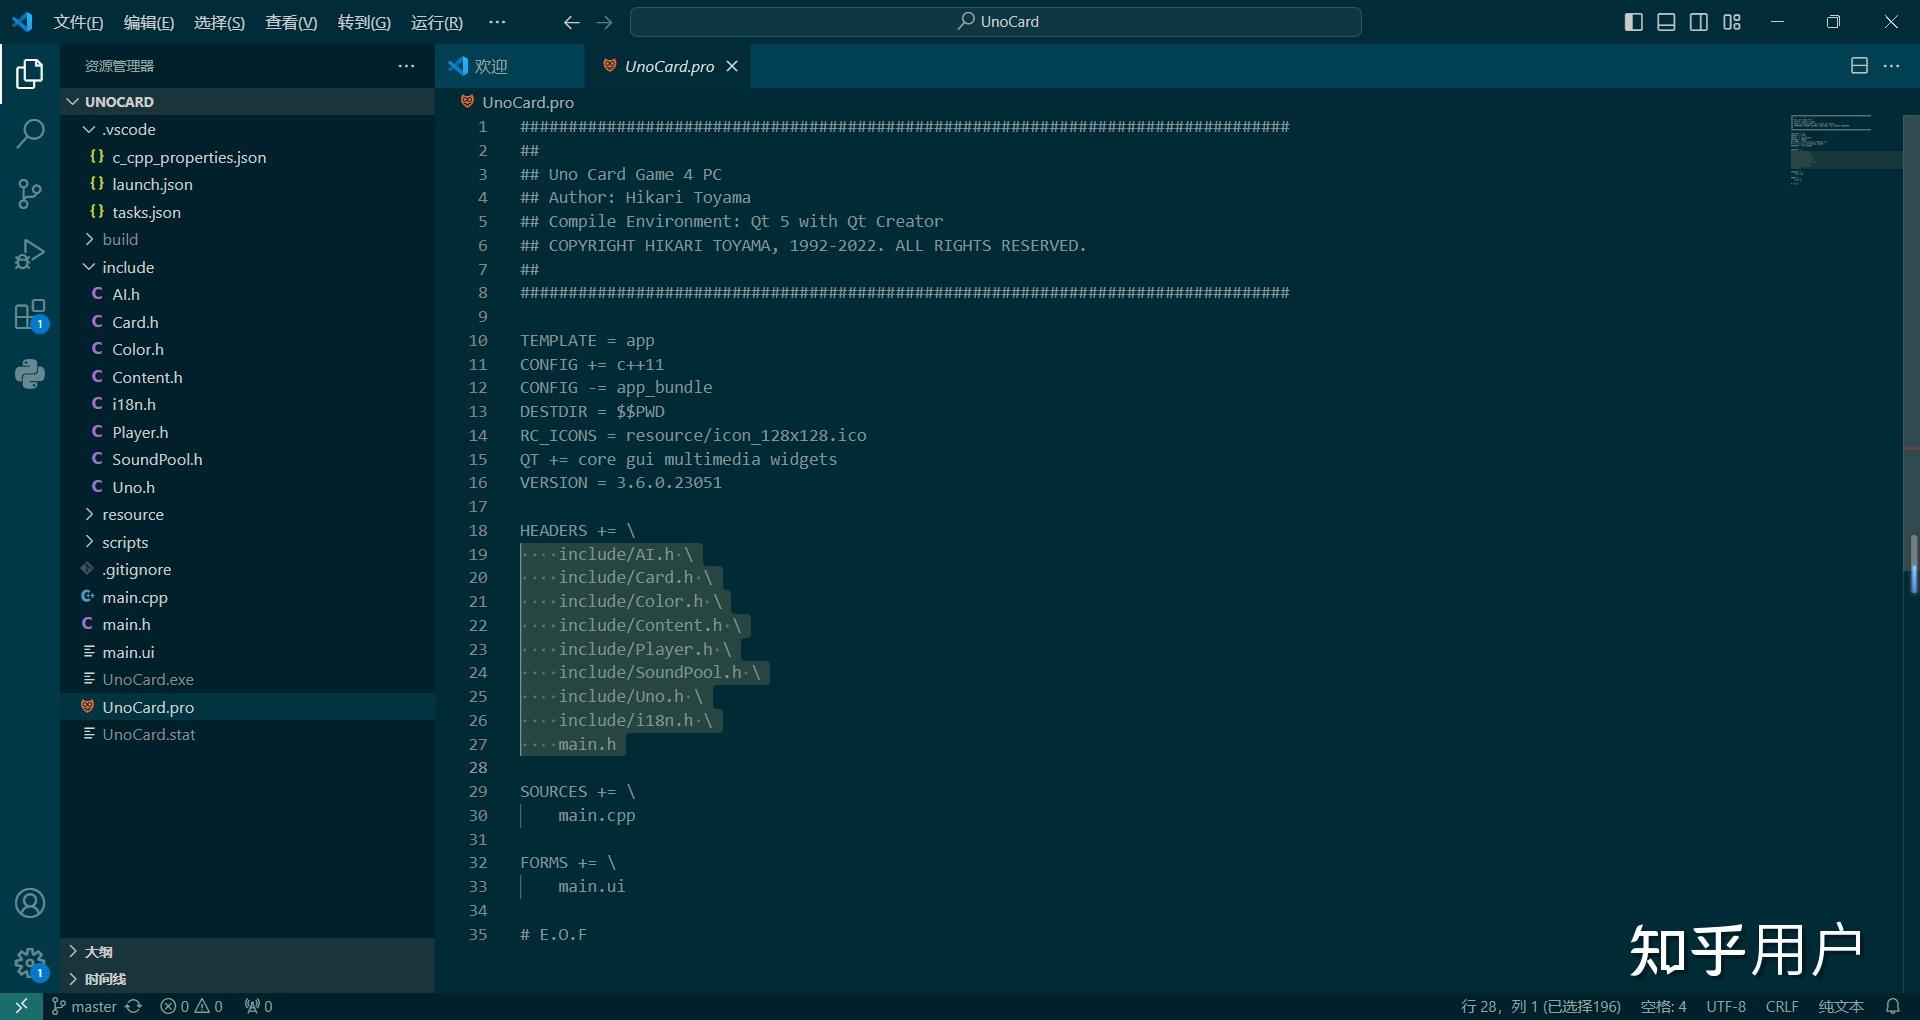Open launch.json in explorer

pyautogui.click(x=248, y=184)
